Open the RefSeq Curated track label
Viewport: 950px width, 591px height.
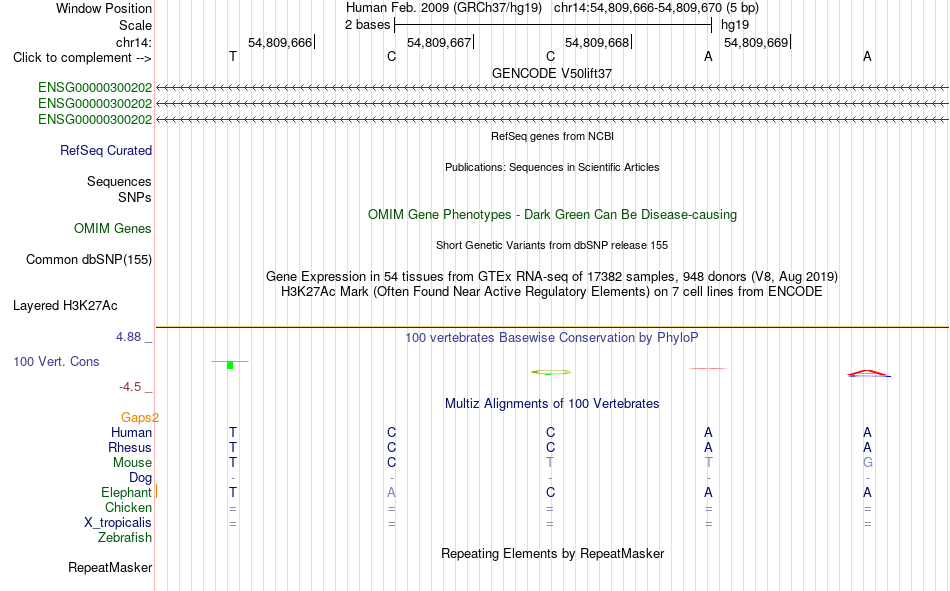click(x=106, y=150)
